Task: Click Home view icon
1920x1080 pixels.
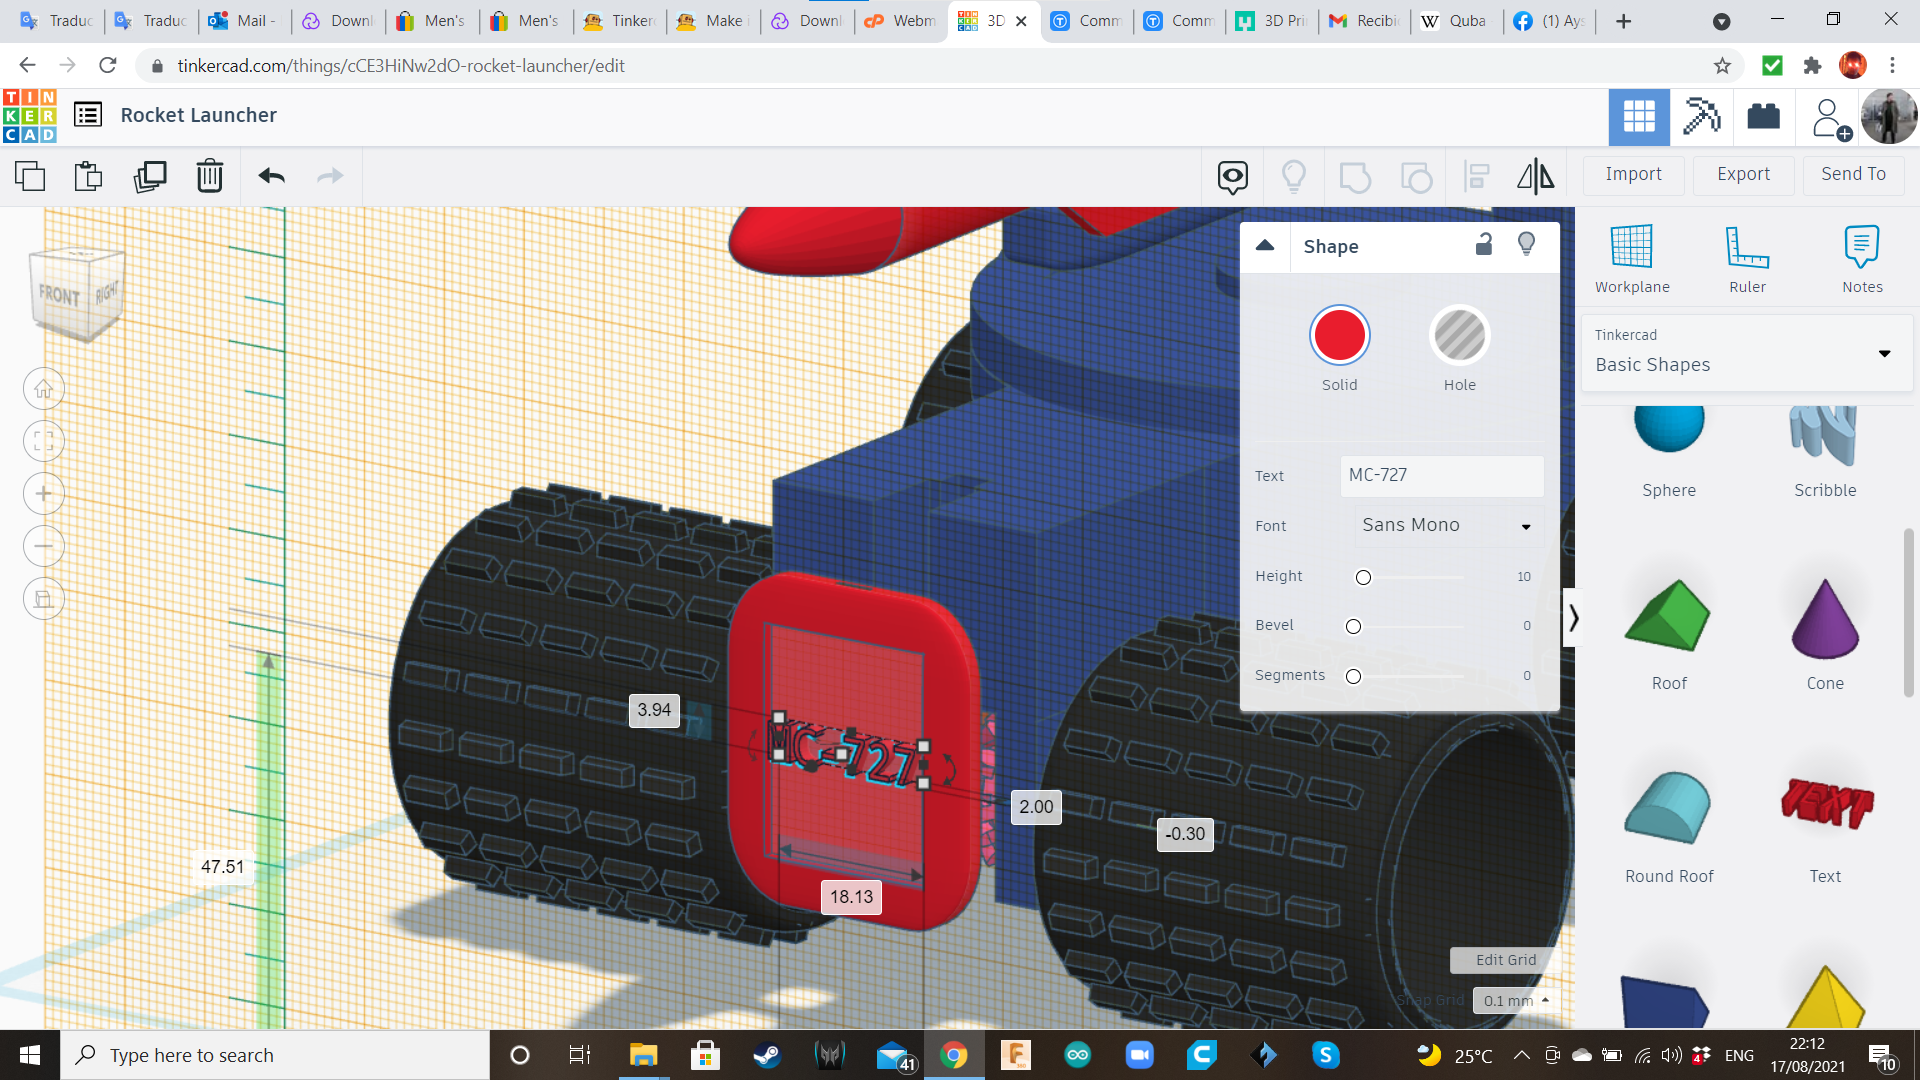Action: 44,389
